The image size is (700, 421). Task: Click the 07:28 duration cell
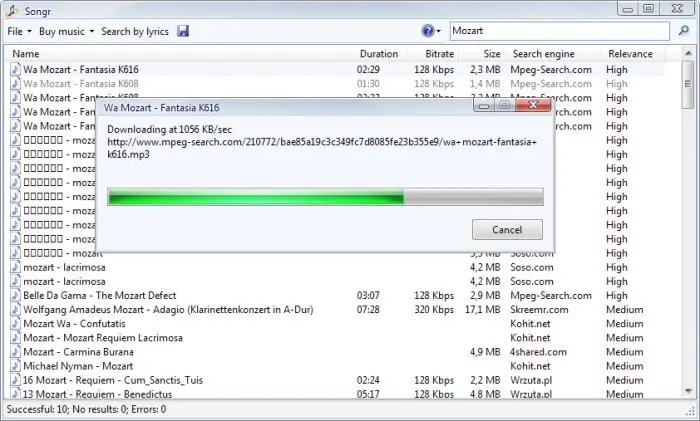tap(368, 310)
